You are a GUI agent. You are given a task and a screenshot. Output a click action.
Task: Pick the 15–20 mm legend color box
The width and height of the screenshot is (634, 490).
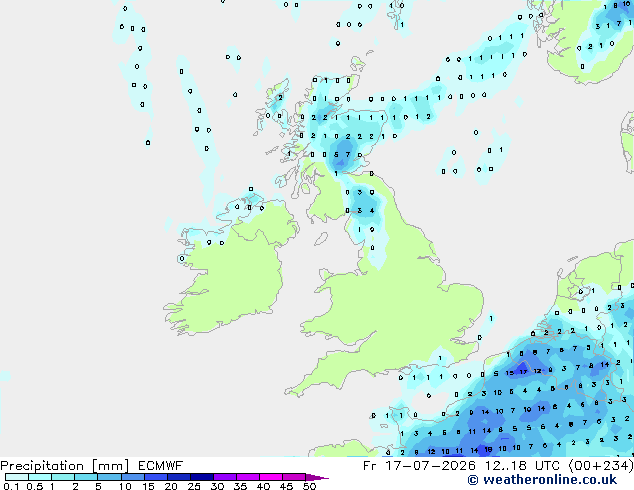click(155, 477)
